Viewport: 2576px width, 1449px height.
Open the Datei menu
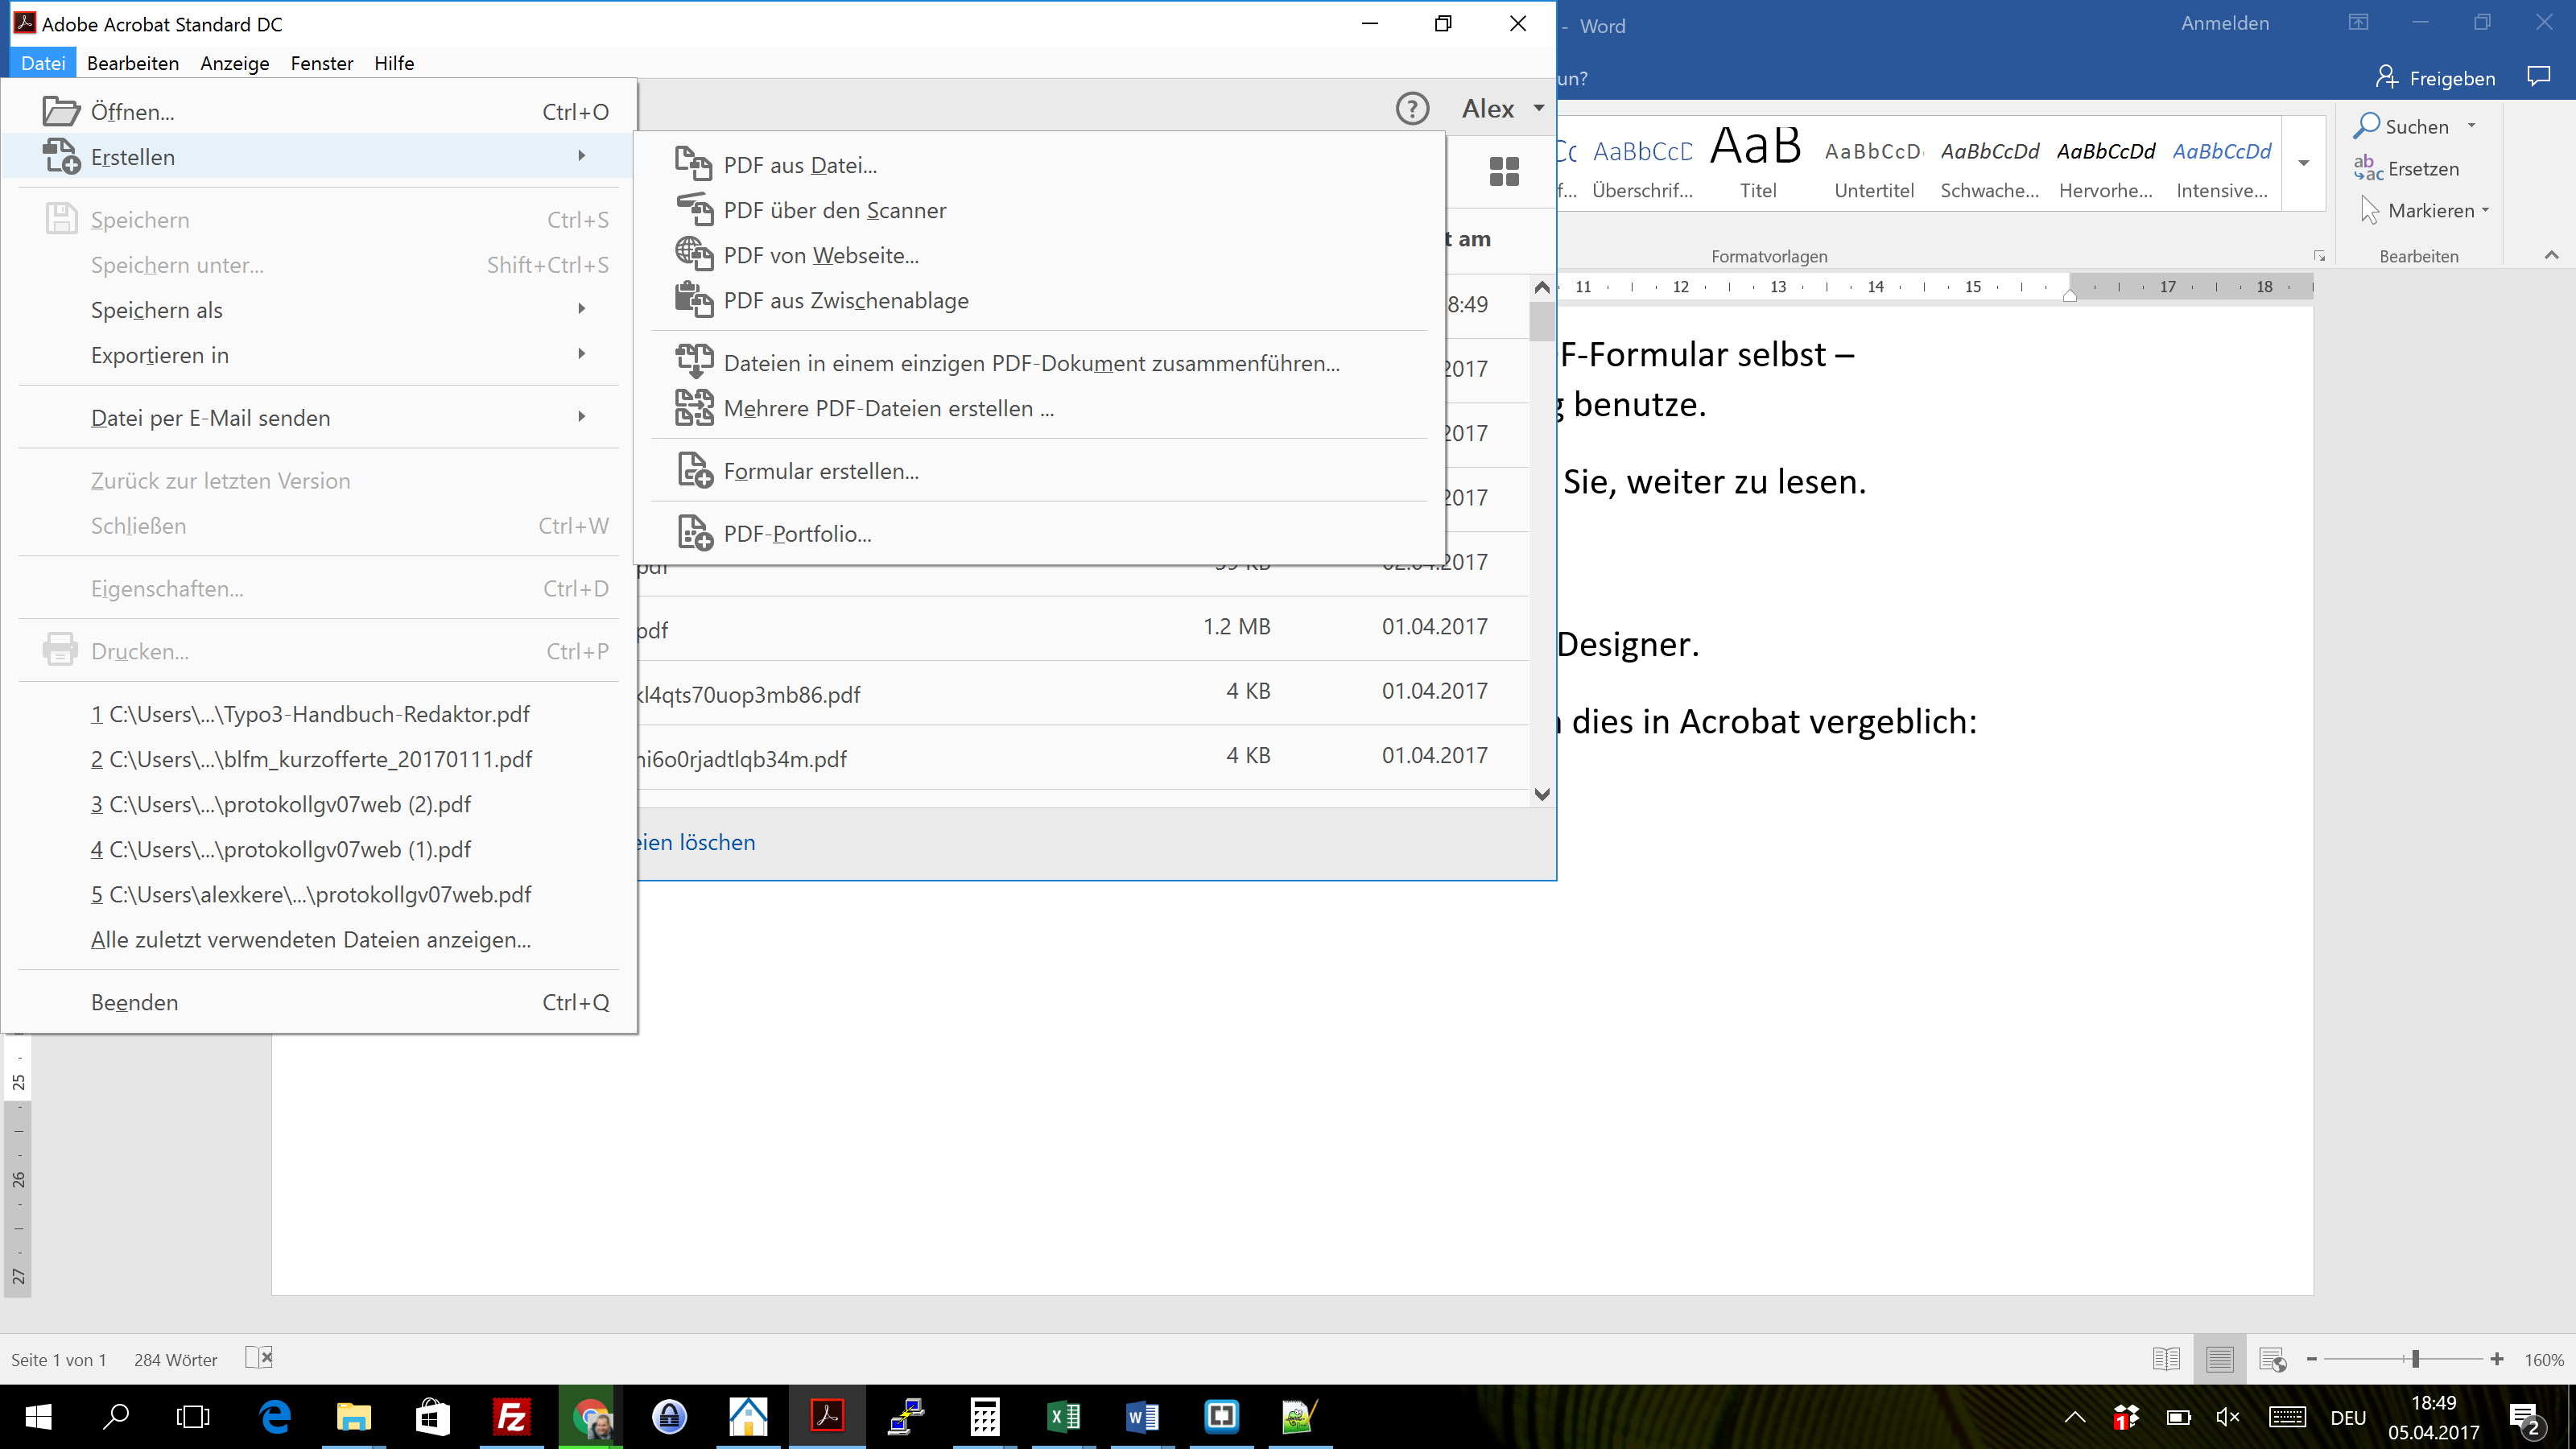(43, 62)
